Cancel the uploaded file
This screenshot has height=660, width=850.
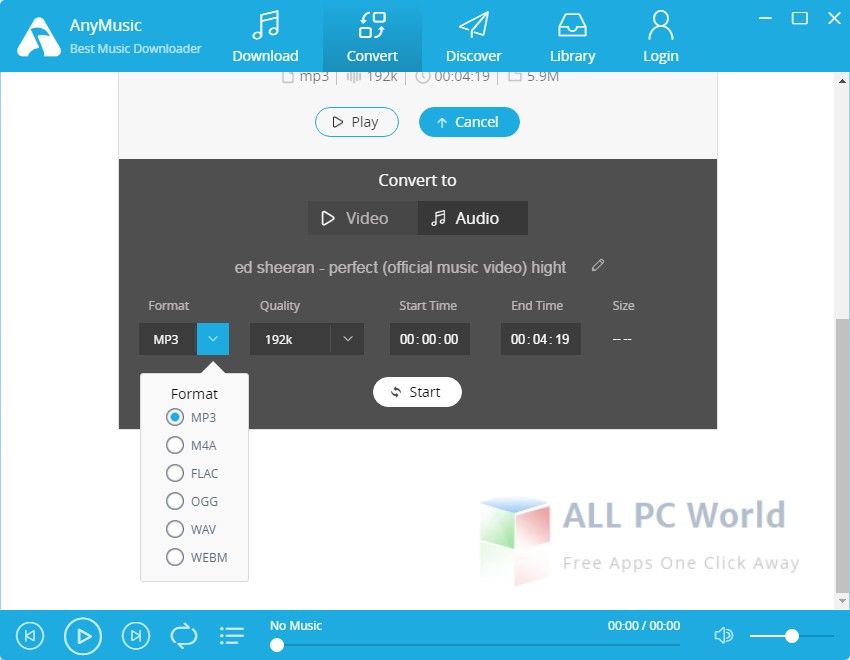(x=469, y=122)
